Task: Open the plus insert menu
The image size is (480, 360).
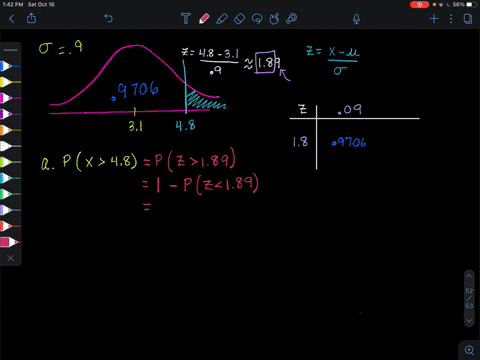Action: pos(434,19)
